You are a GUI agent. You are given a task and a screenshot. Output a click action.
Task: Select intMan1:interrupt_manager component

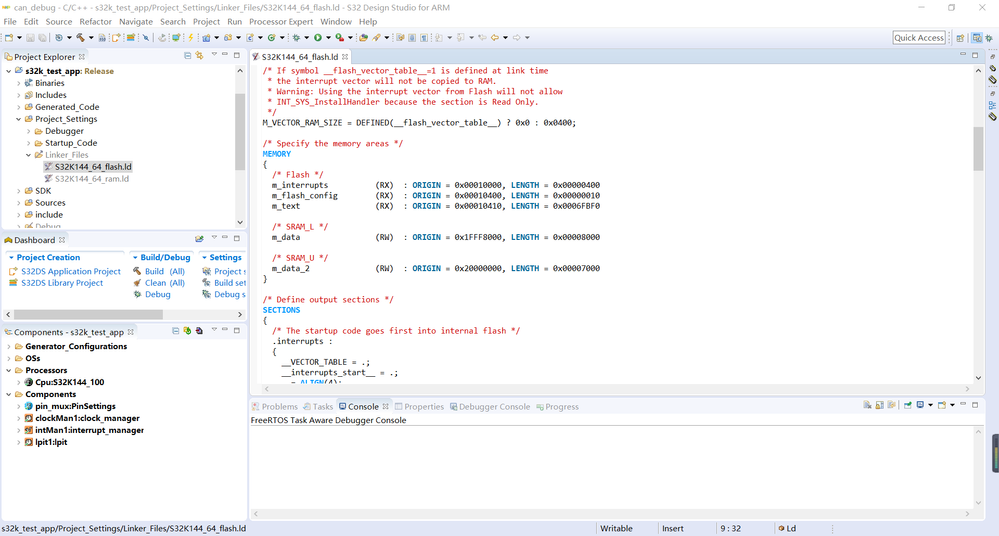[x=89, y=430]
